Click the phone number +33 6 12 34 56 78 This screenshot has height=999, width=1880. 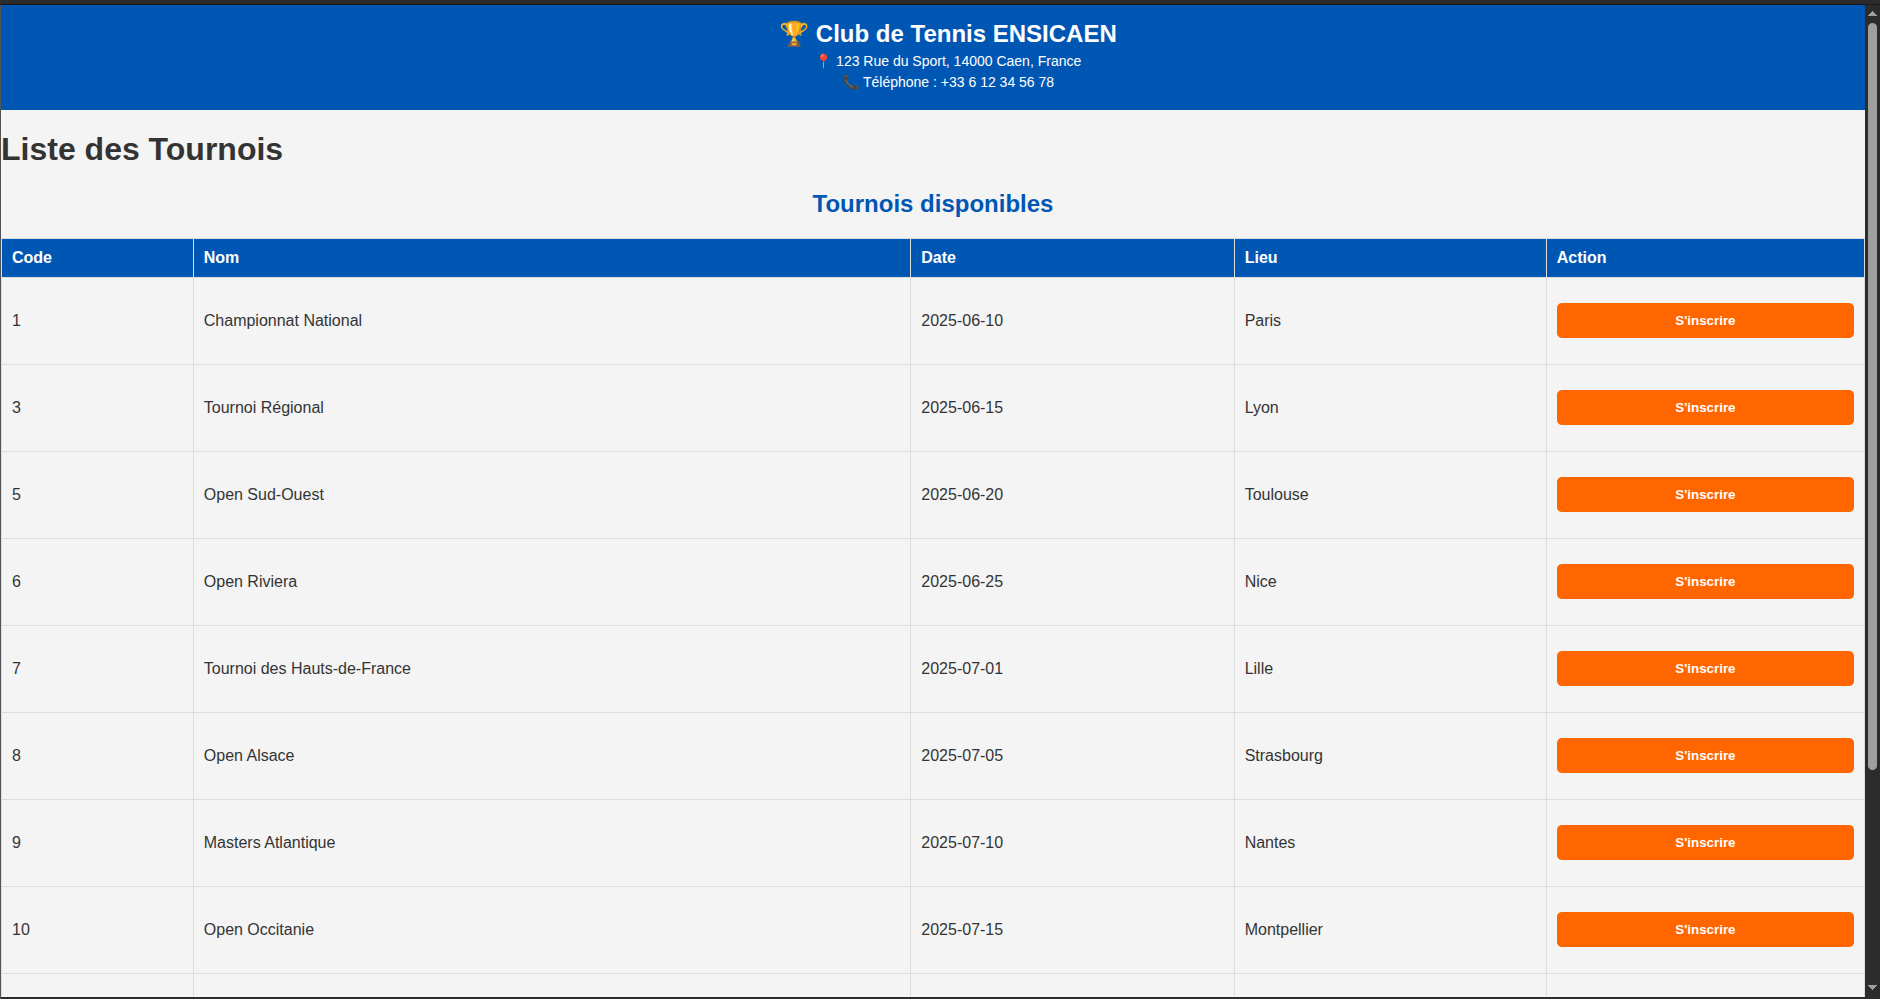coord(997,83)
